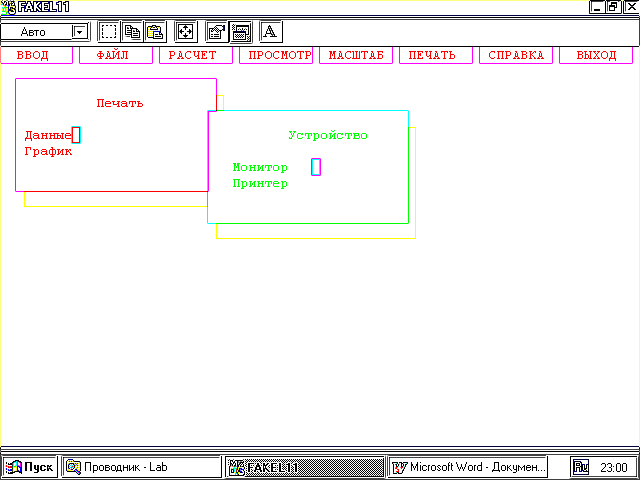Open the ВВОД menu
Viewport: 640px width, 480px height.
37,55
